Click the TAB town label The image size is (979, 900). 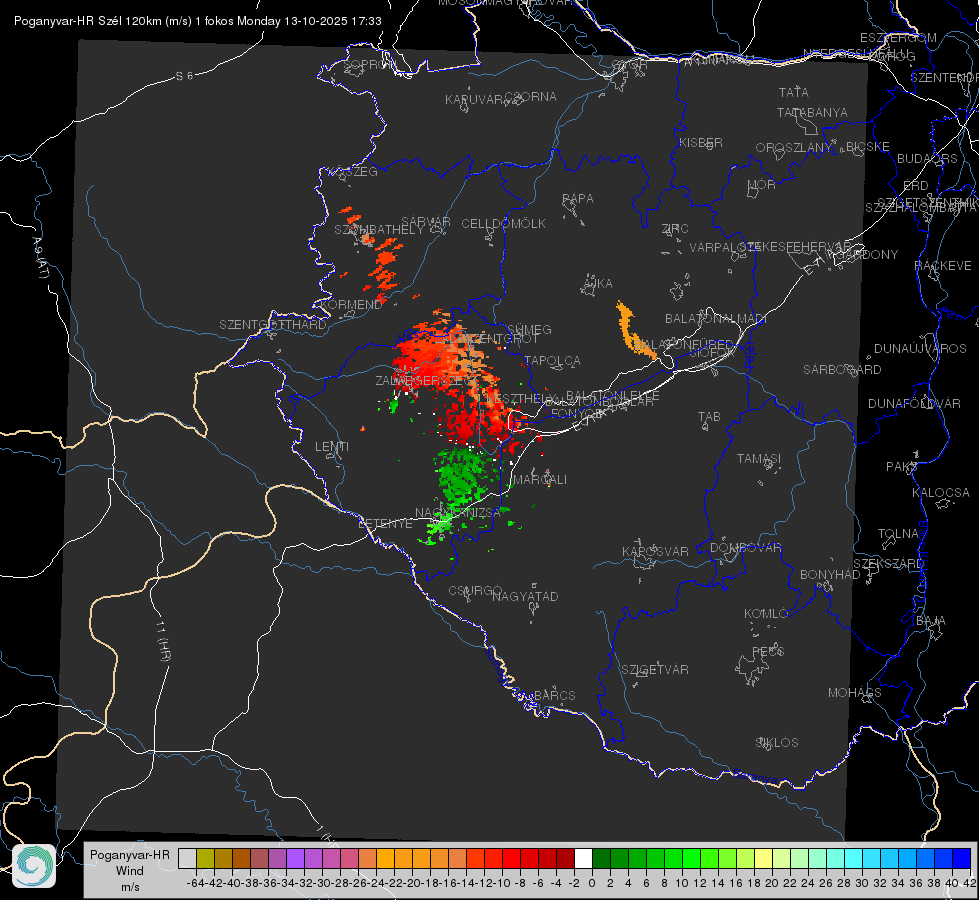pos(709,417)
